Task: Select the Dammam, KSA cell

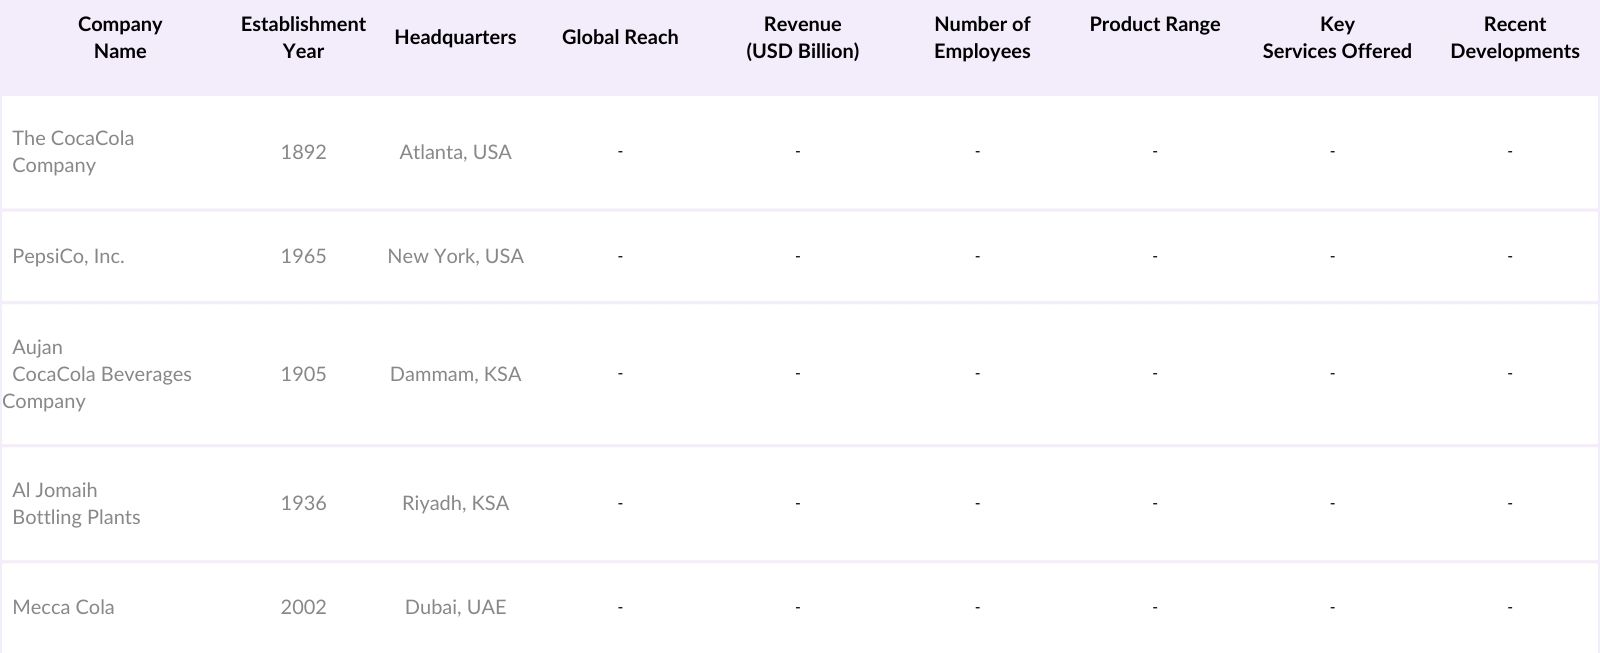Action: point(455,374)
